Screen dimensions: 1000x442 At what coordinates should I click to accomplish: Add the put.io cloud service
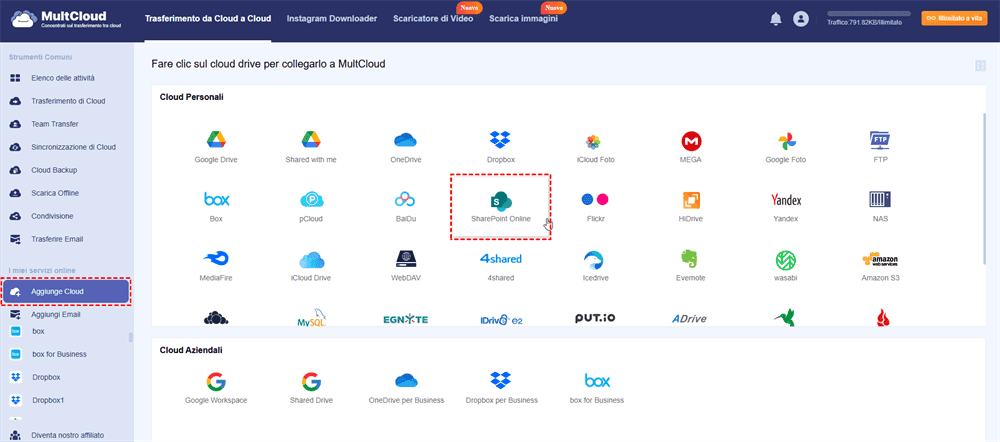tap(594, 318)
